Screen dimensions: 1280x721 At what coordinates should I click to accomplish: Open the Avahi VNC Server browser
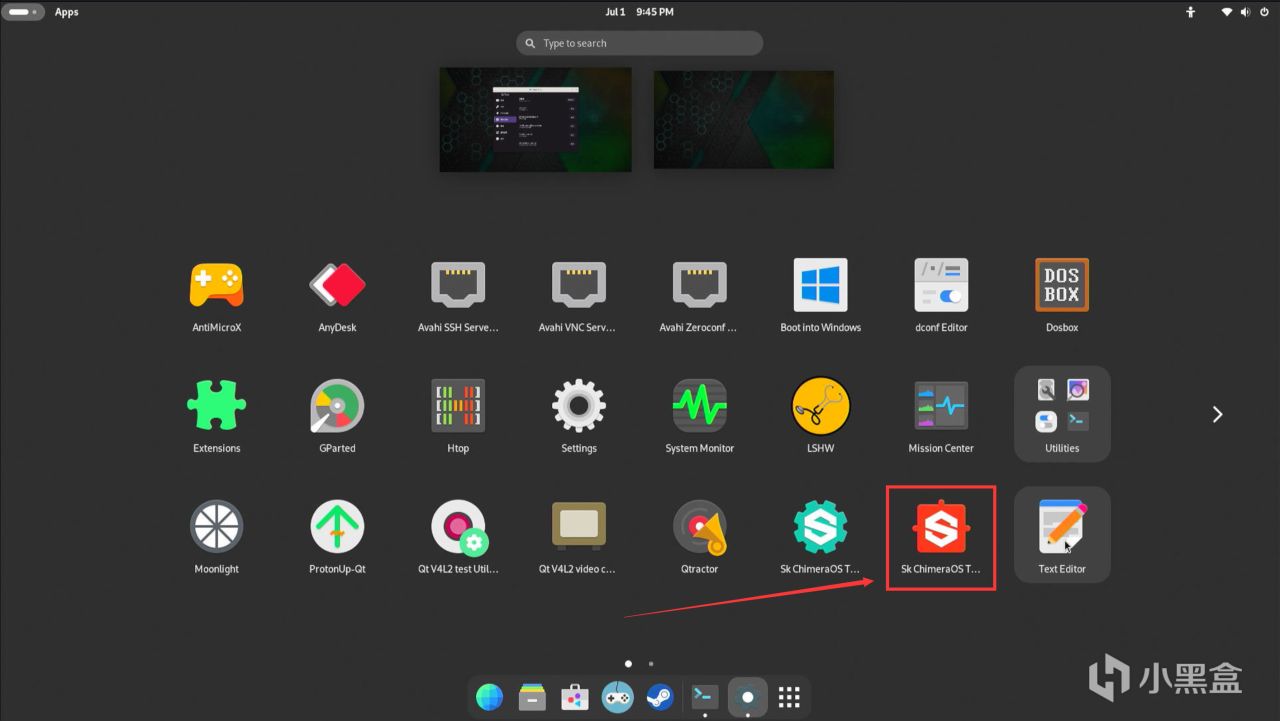(578, 286)
